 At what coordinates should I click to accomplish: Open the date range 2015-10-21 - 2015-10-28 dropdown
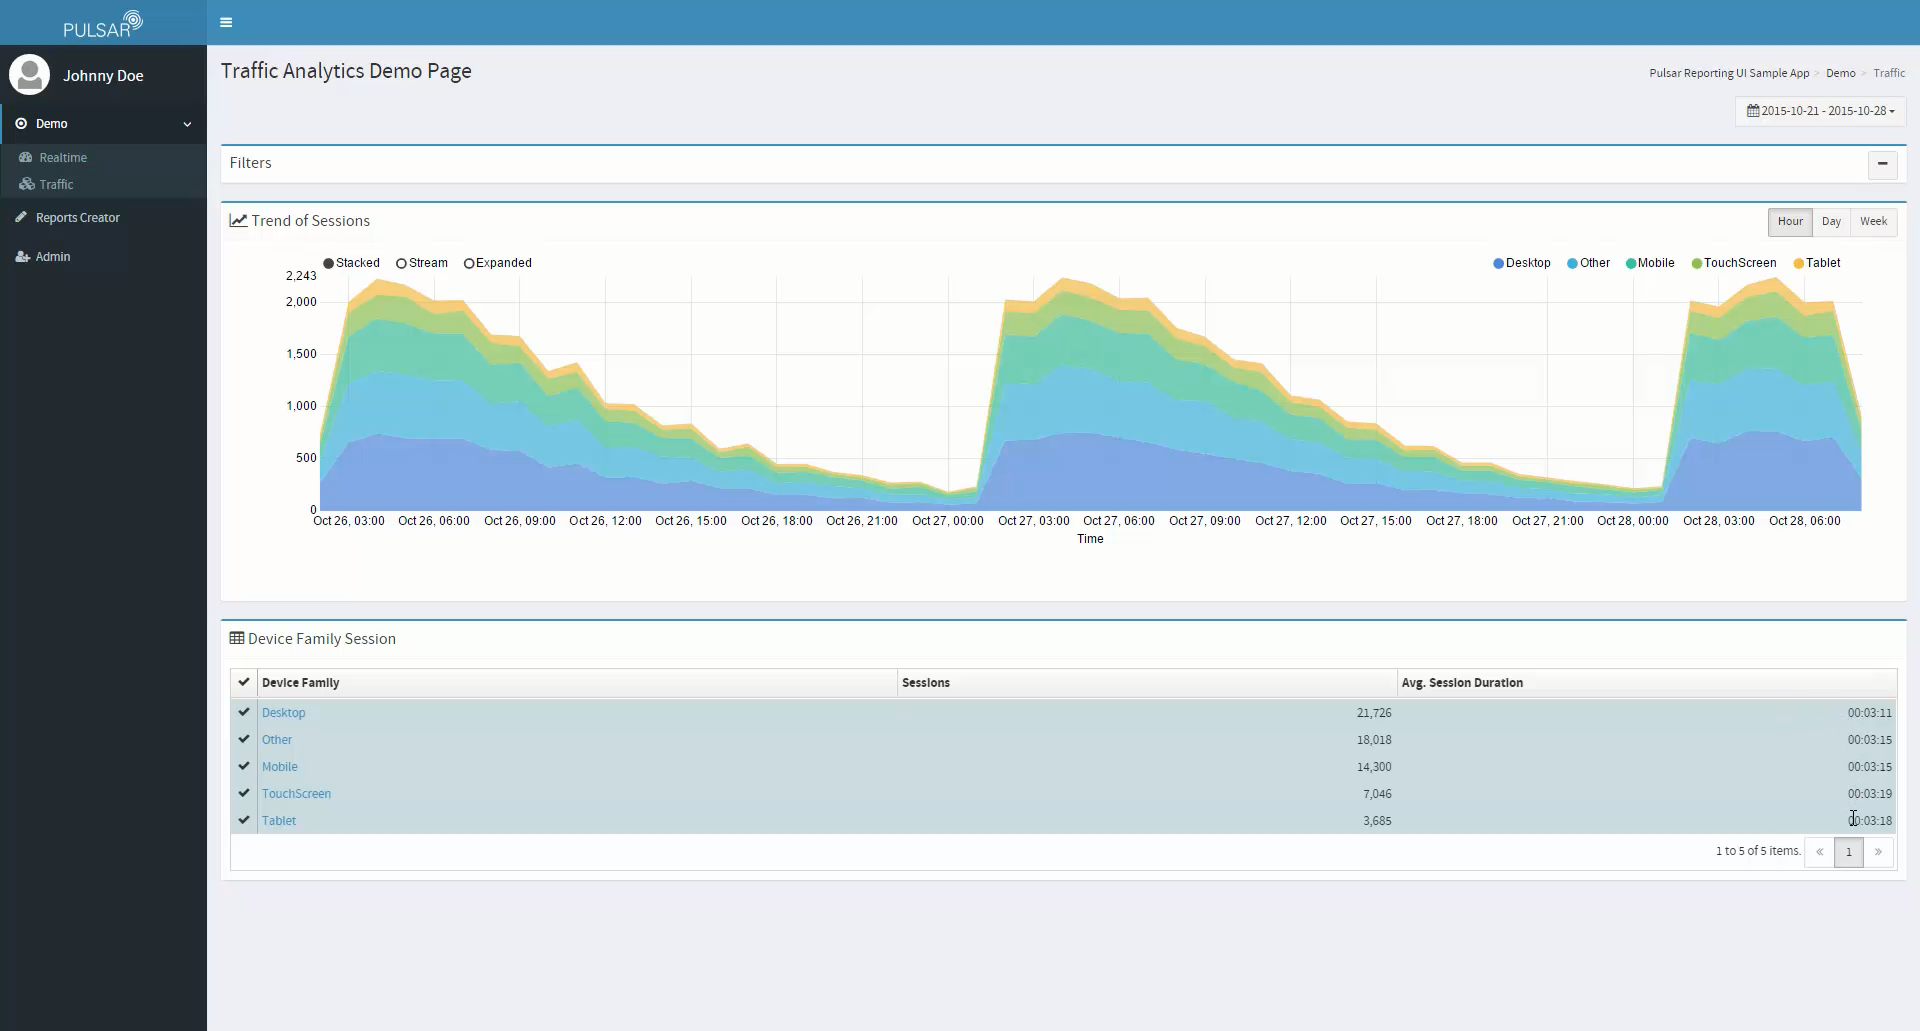click(1820, 111)
